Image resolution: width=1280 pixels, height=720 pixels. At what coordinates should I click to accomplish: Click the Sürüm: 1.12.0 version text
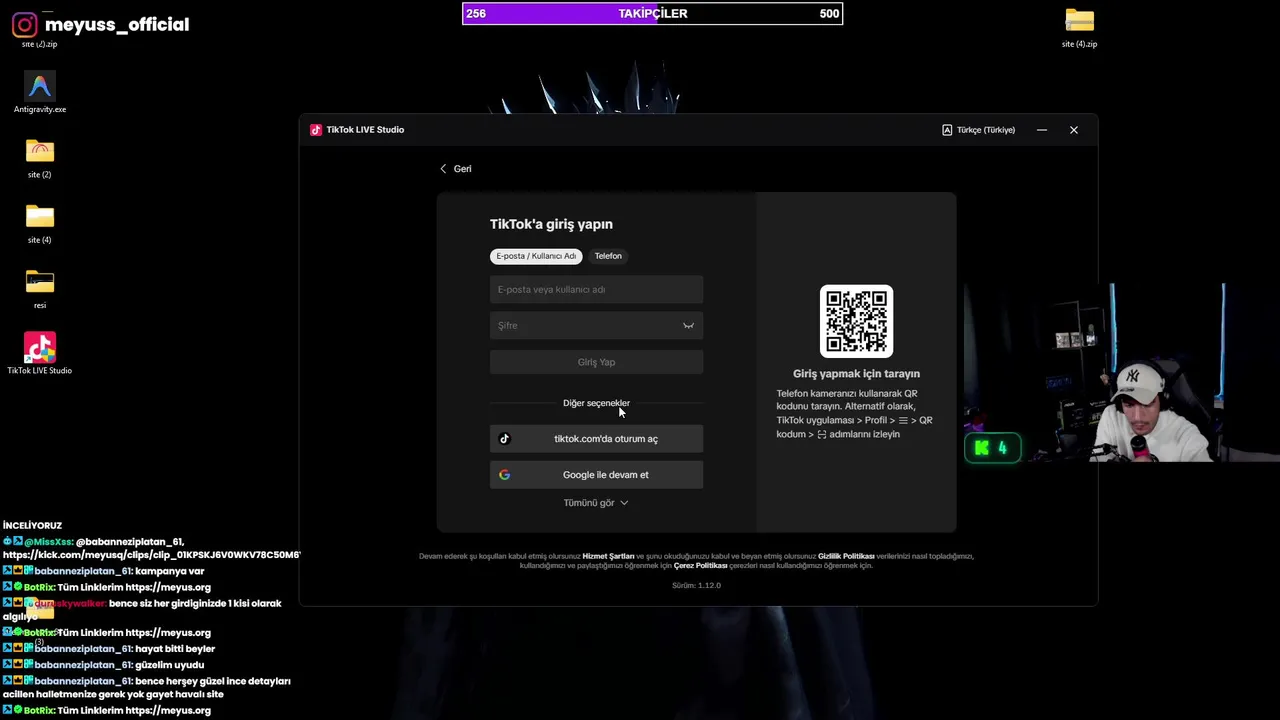[696, 585]
